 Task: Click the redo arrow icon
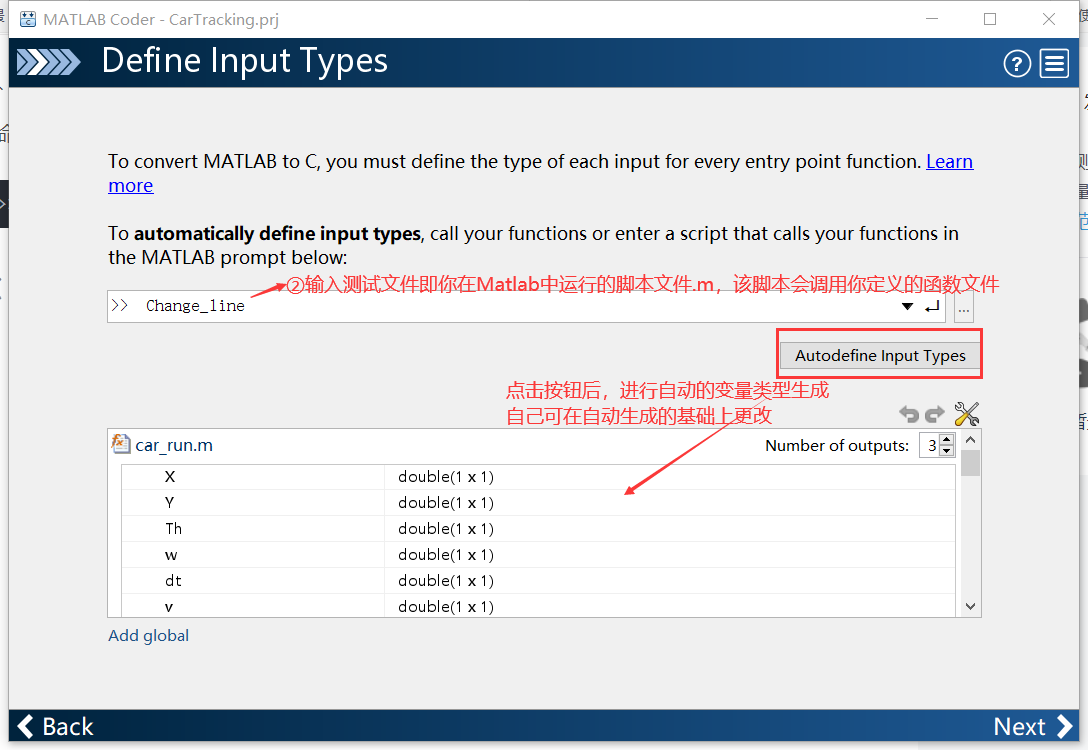(x=935, y=413)
